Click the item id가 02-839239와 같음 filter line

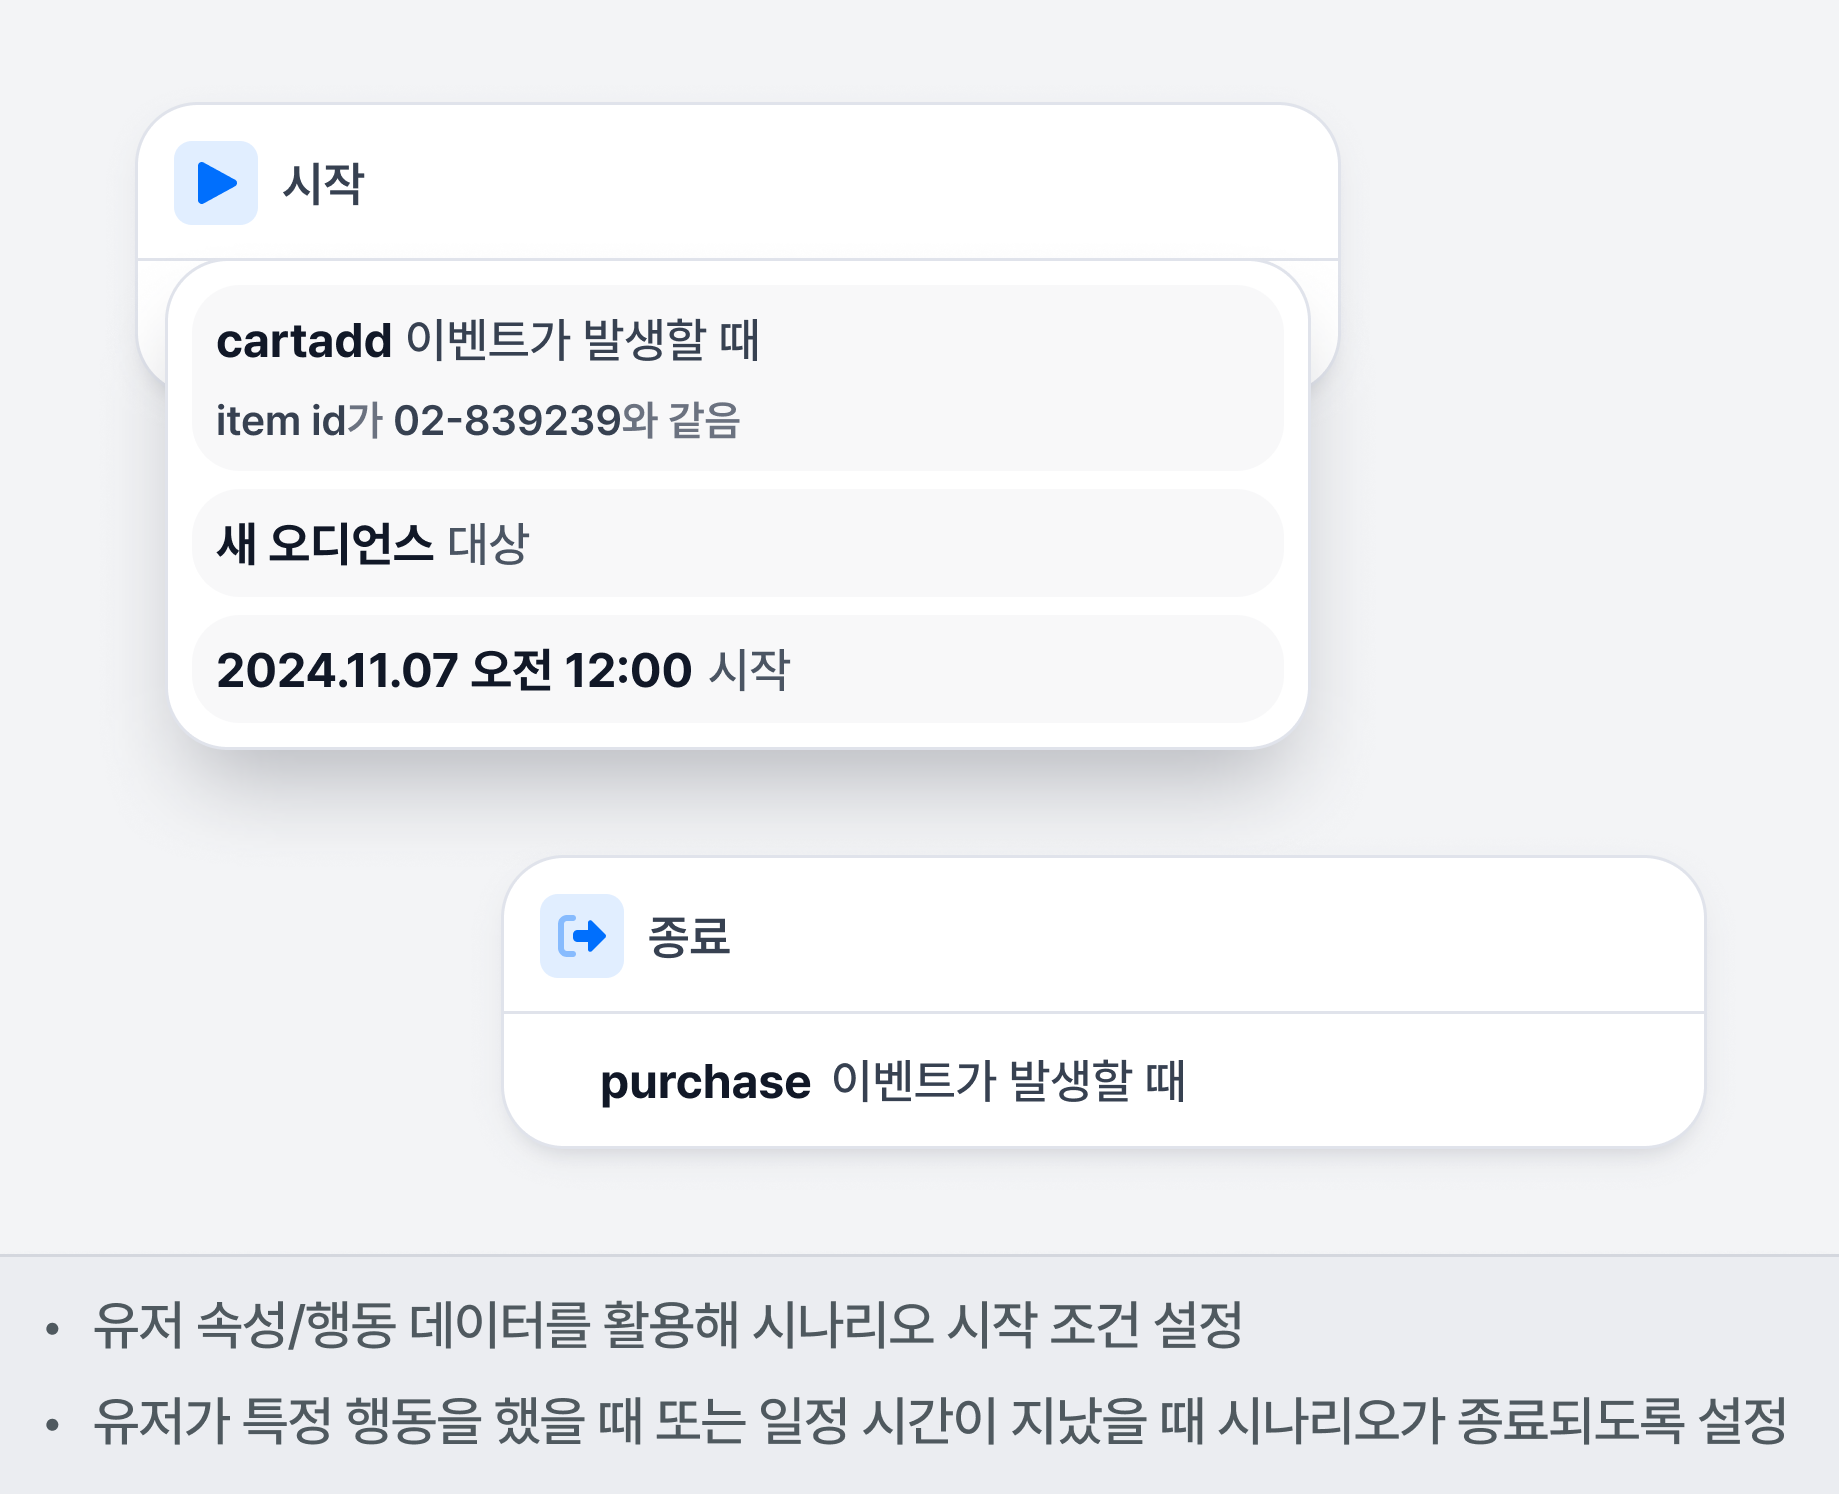tap(477, 421)
